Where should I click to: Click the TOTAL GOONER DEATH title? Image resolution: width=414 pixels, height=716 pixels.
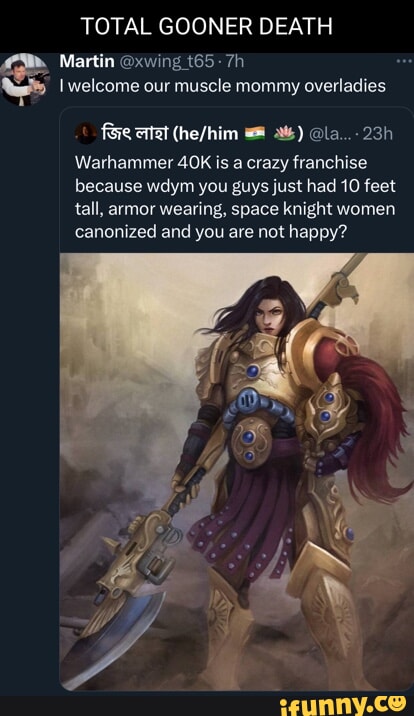point(207,26)
